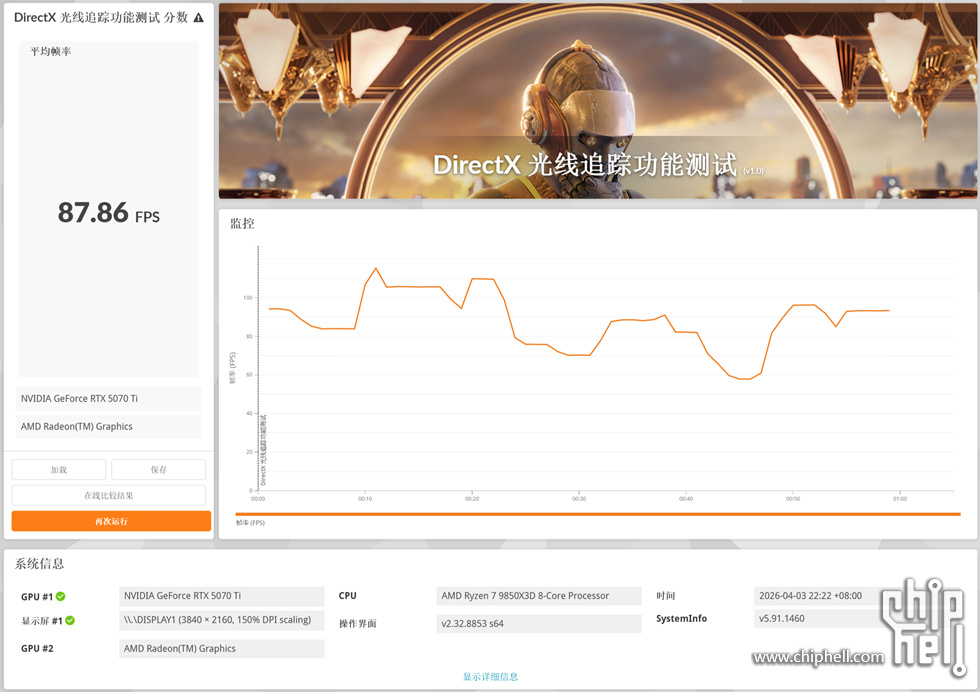Run the test again with 再次运行
This screenshot has height=692, width=980.
[111, 521]
